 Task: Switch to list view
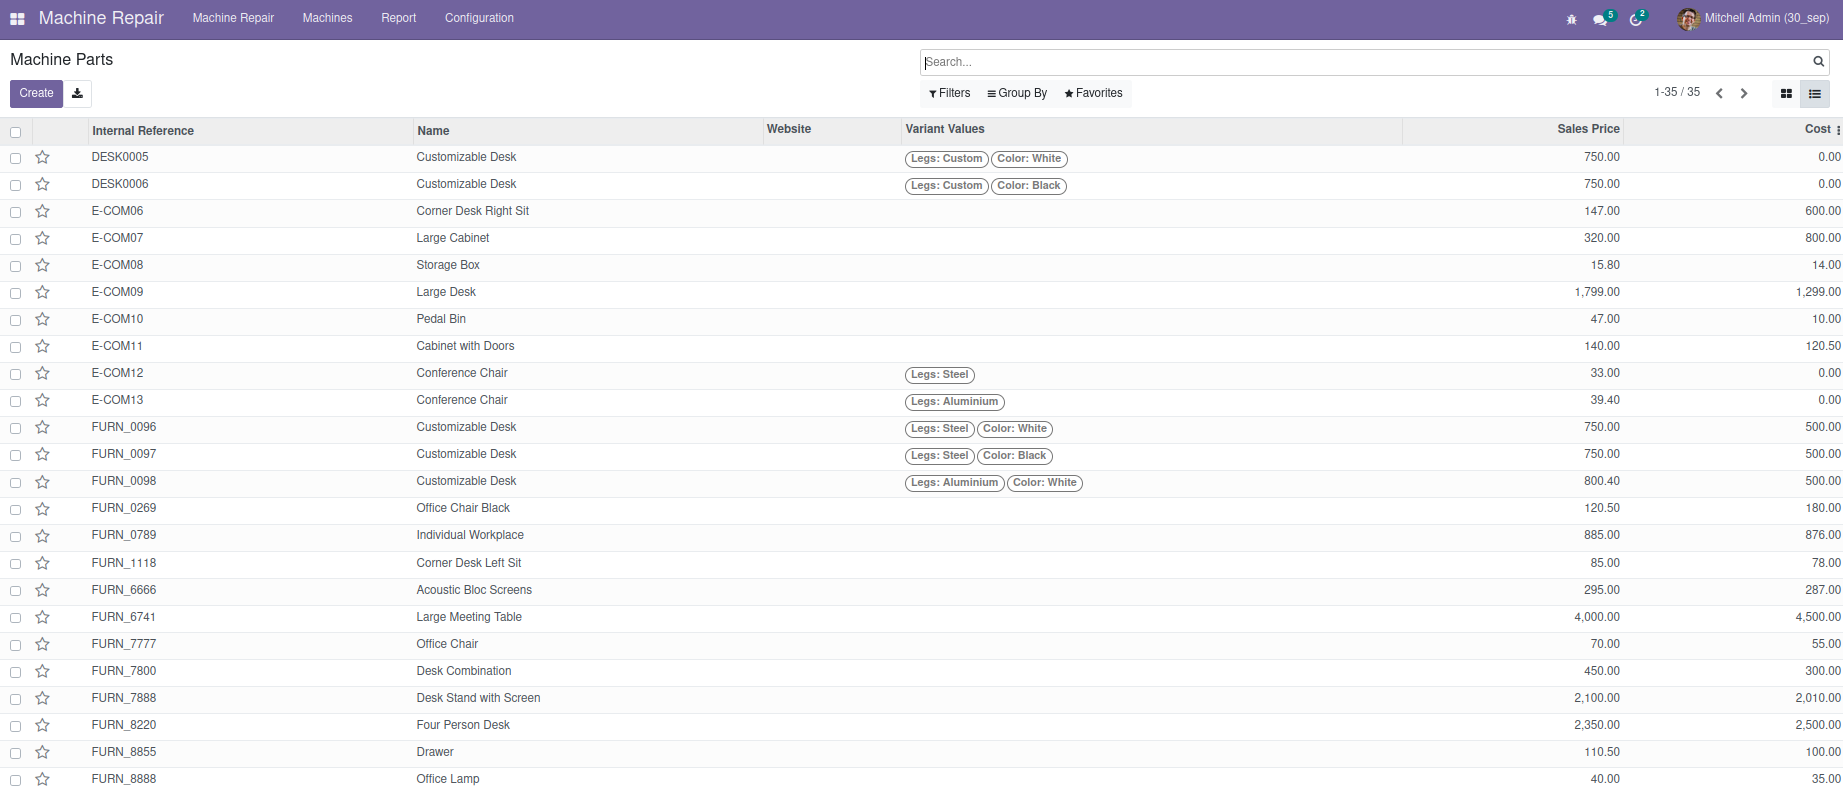point(1815,94)
